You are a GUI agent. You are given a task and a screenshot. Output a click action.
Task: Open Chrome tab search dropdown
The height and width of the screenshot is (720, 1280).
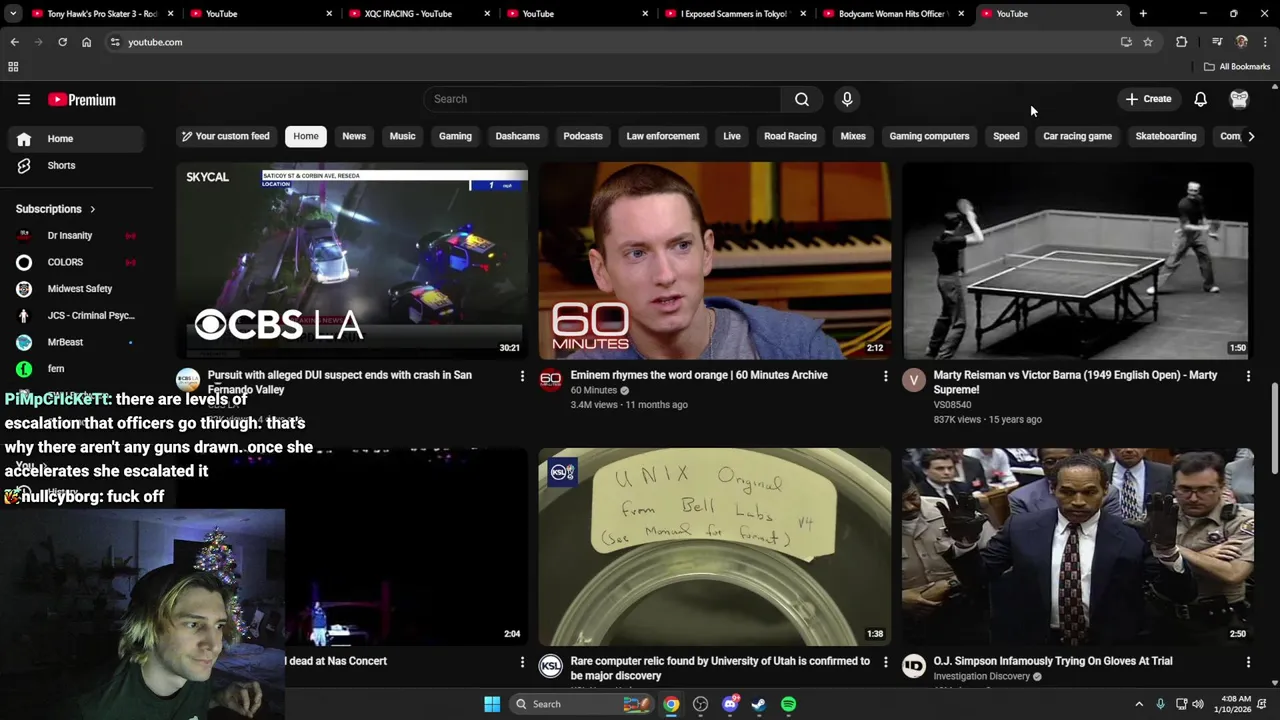(13, 14)
